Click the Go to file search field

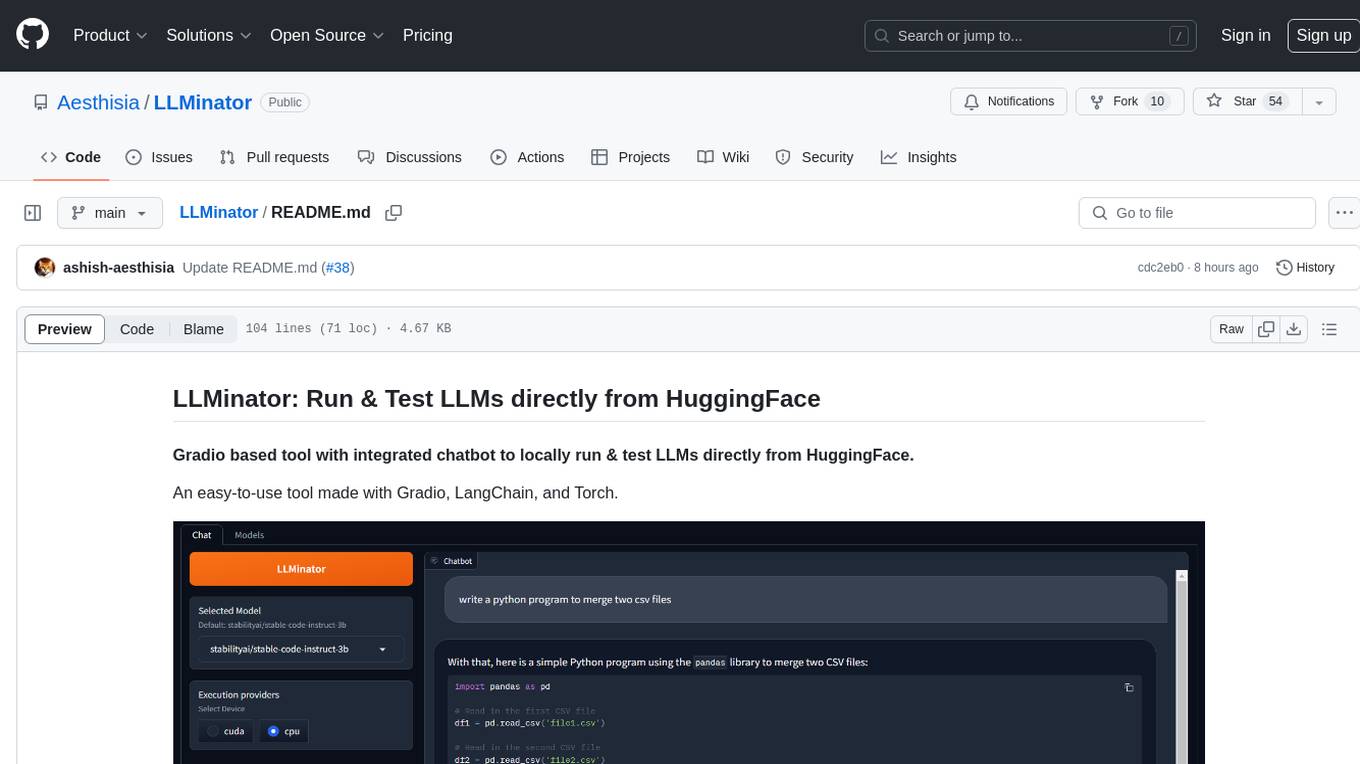pos(1197,213)
